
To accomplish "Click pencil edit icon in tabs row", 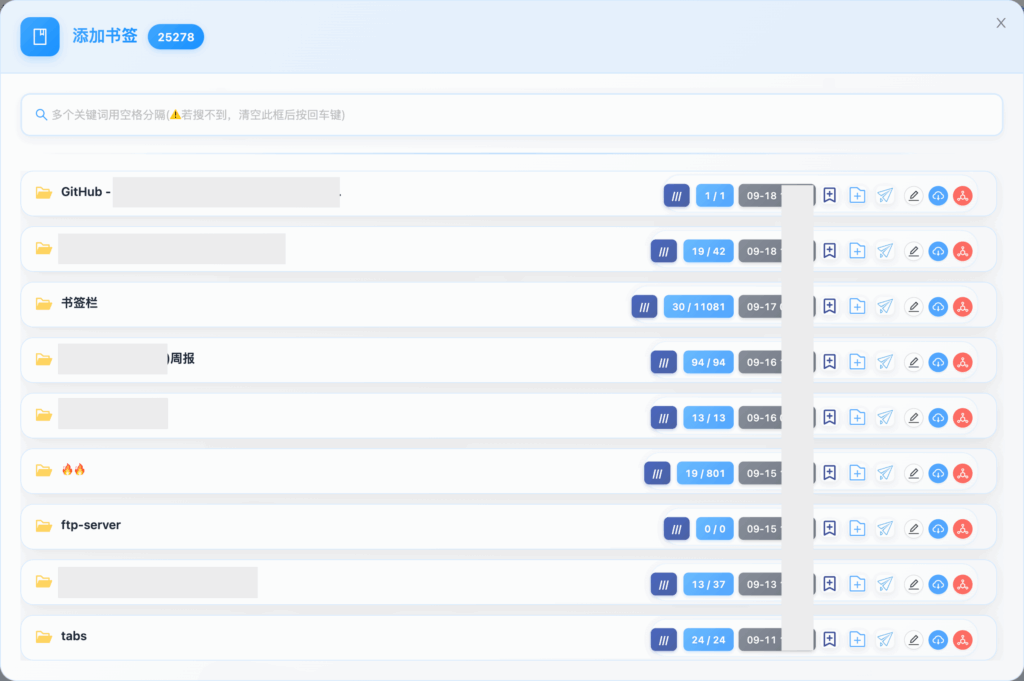I will pos(912,639).
